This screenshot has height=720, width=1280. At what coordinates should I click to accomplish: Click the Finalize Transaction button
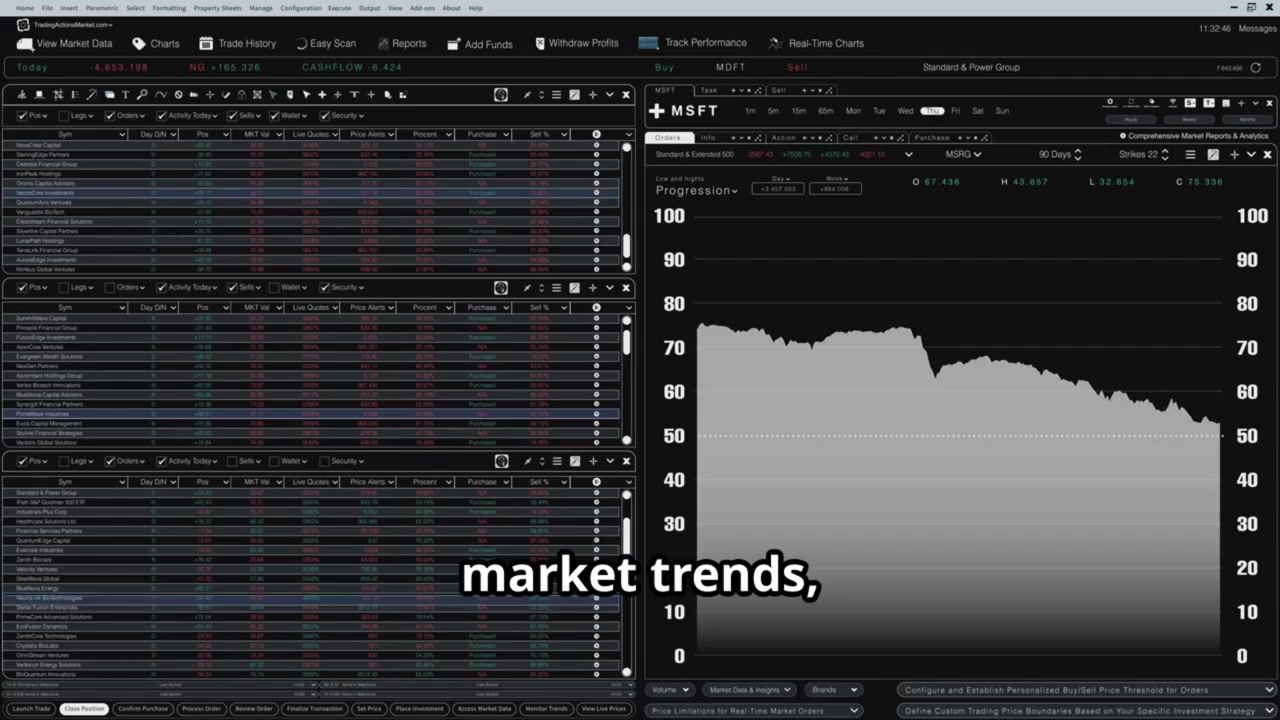314,709
